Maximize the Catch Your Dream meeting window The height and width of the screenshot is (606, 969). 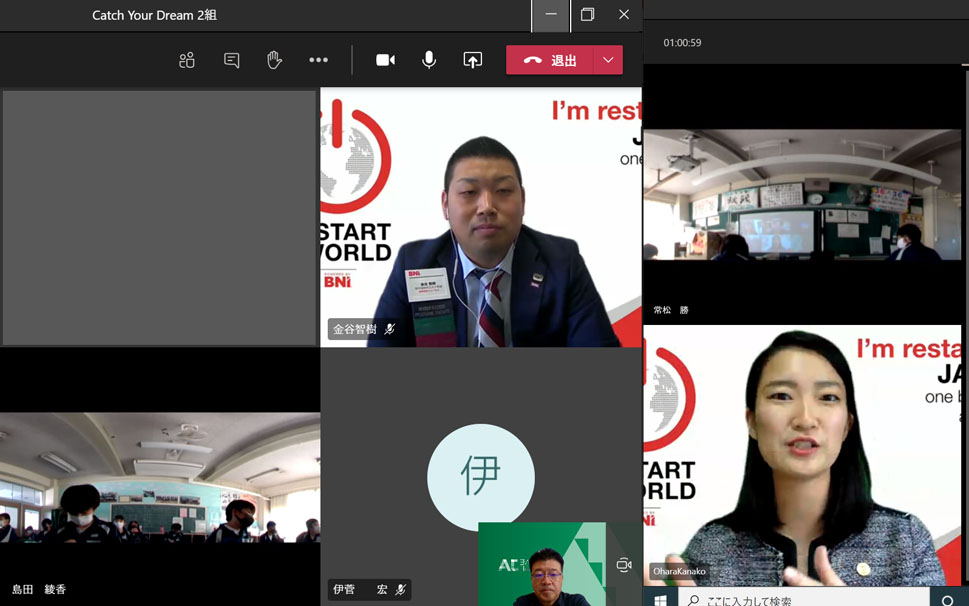click(587, 15)
